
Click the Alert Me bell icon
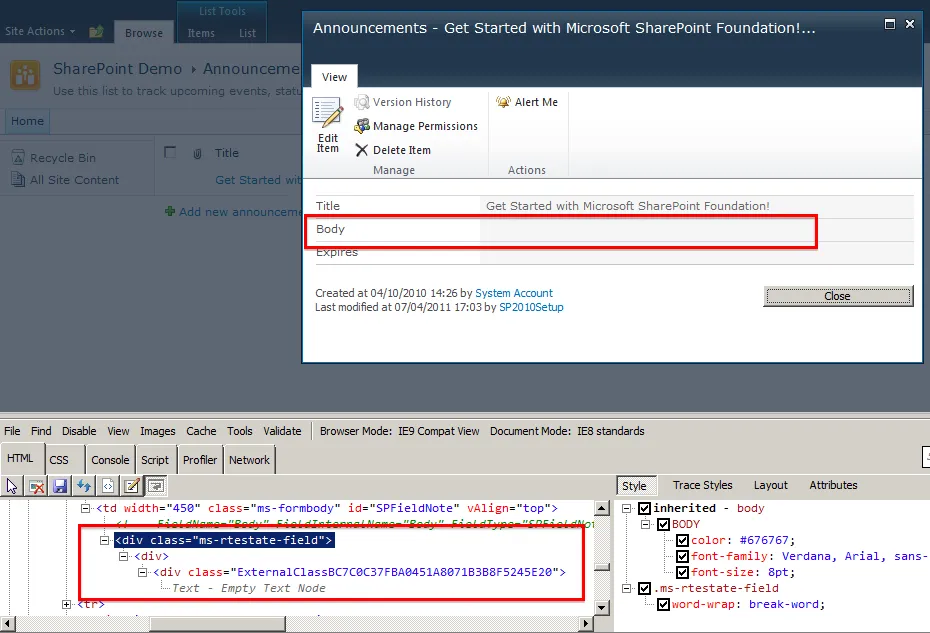[x=503, y=102]
